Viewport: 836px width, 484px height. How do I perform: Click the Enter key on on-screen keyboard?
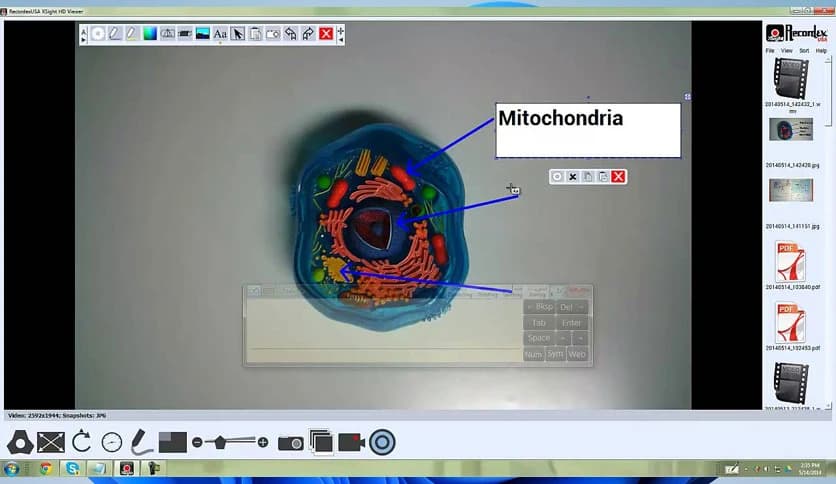click(x=572, y=323)
